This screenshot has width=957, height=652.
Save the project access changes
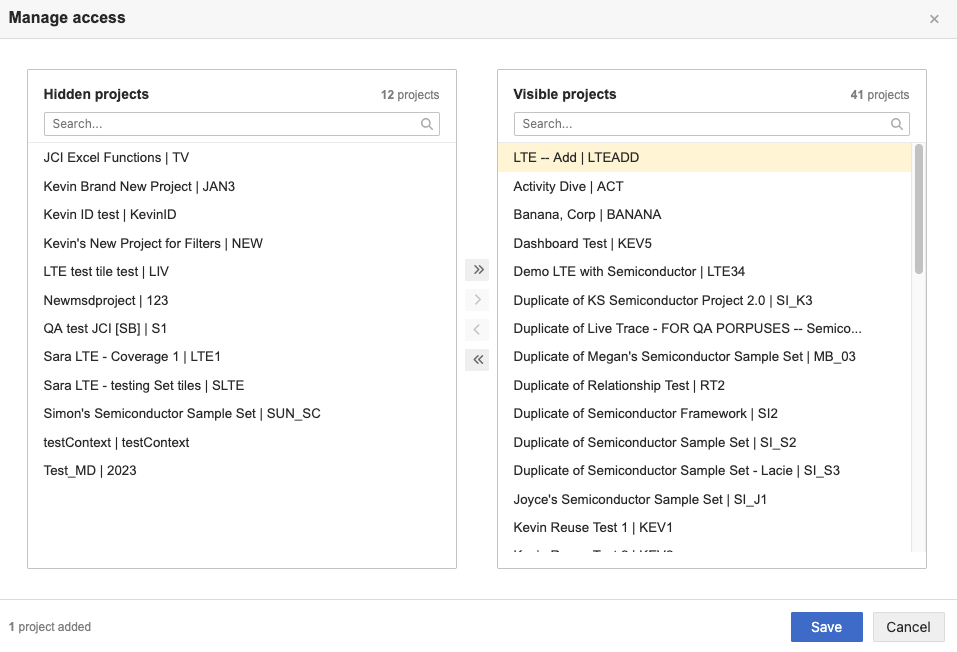coord(826,627)
